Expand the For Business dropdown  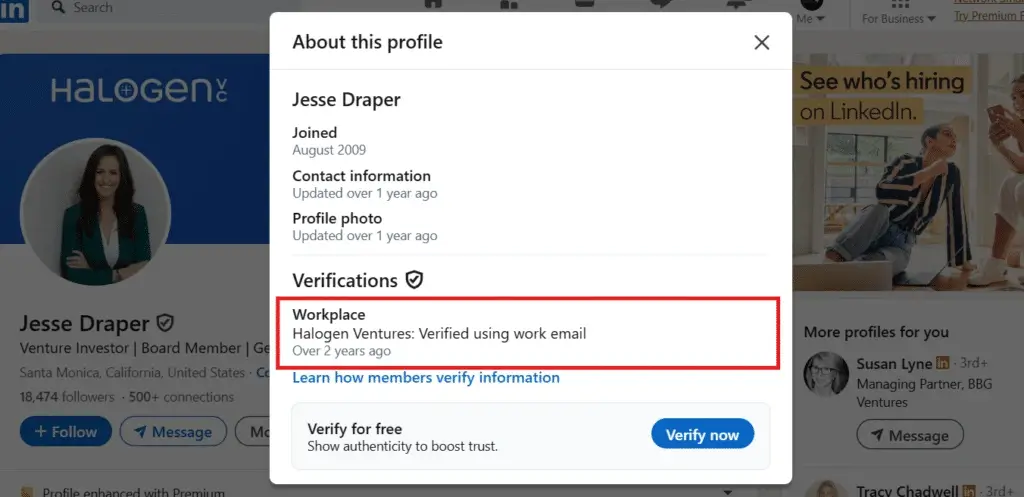(899, 19)
